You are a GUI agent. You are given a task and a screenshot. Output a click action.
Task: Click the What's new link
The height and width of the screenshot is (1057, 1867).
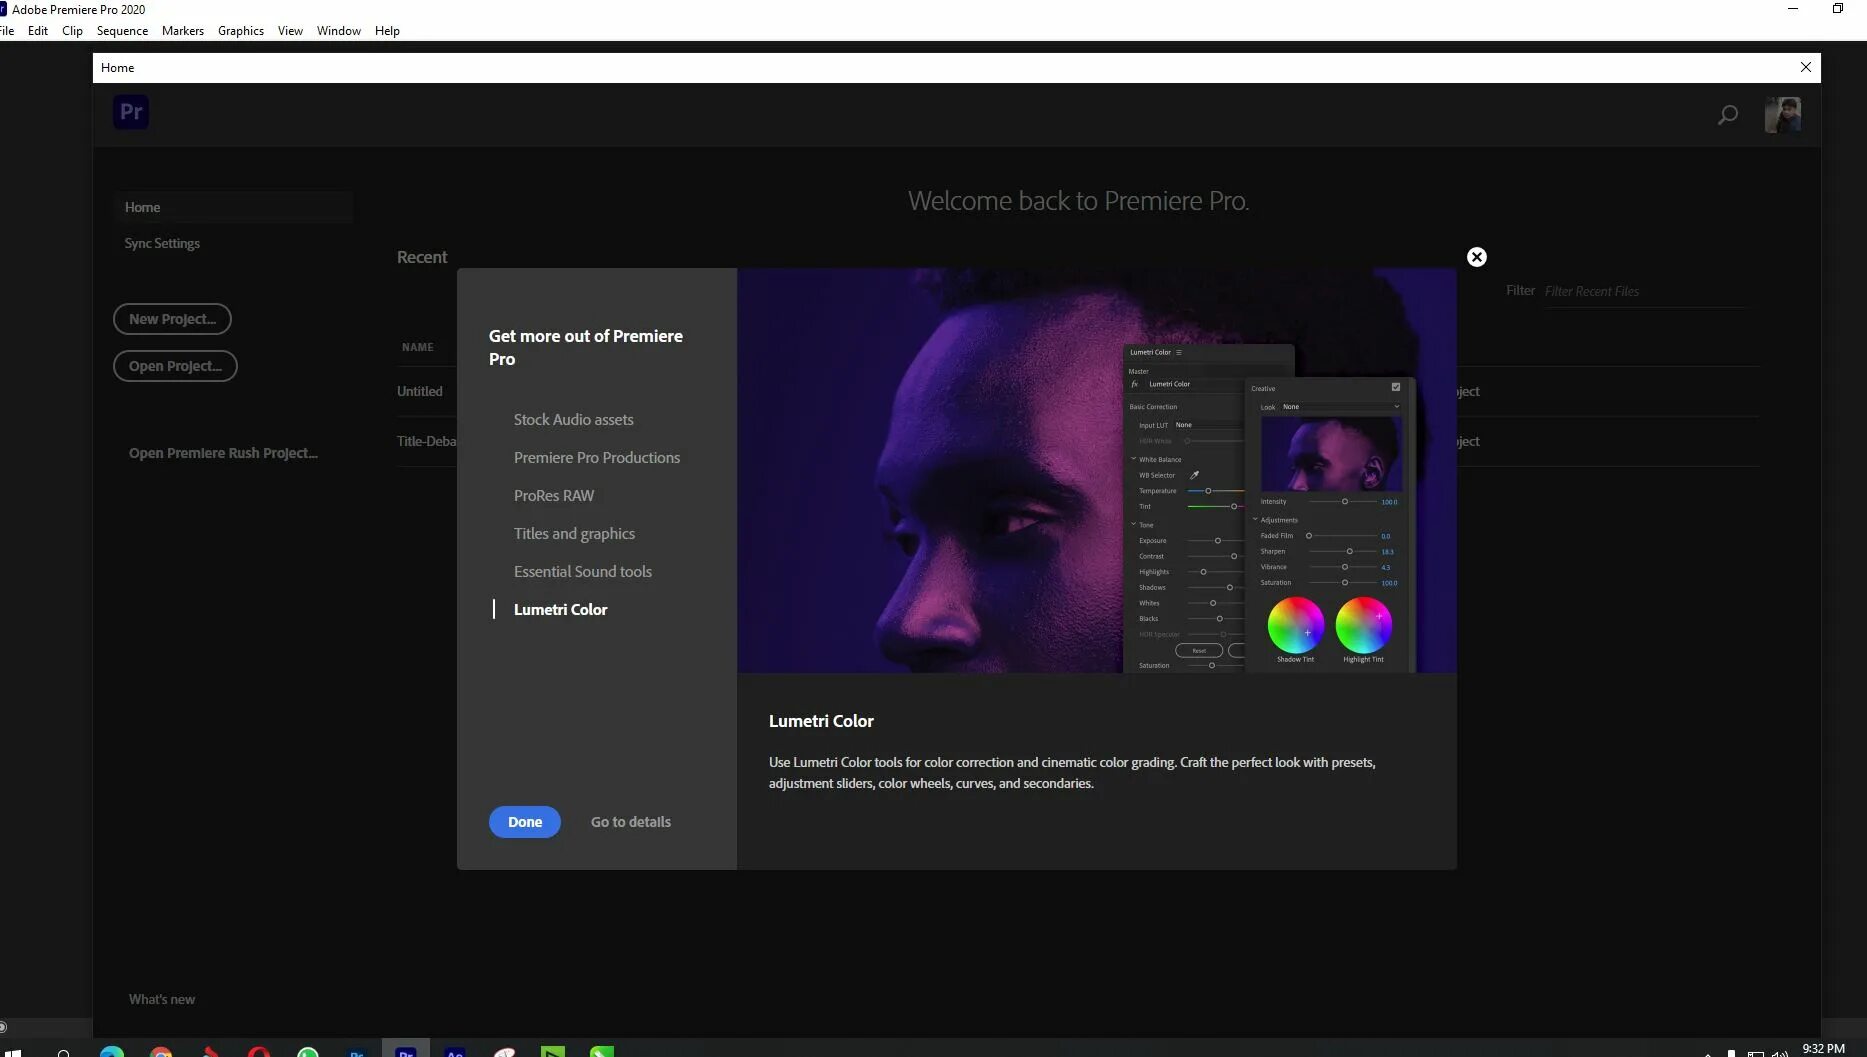(x=162, y=999)
